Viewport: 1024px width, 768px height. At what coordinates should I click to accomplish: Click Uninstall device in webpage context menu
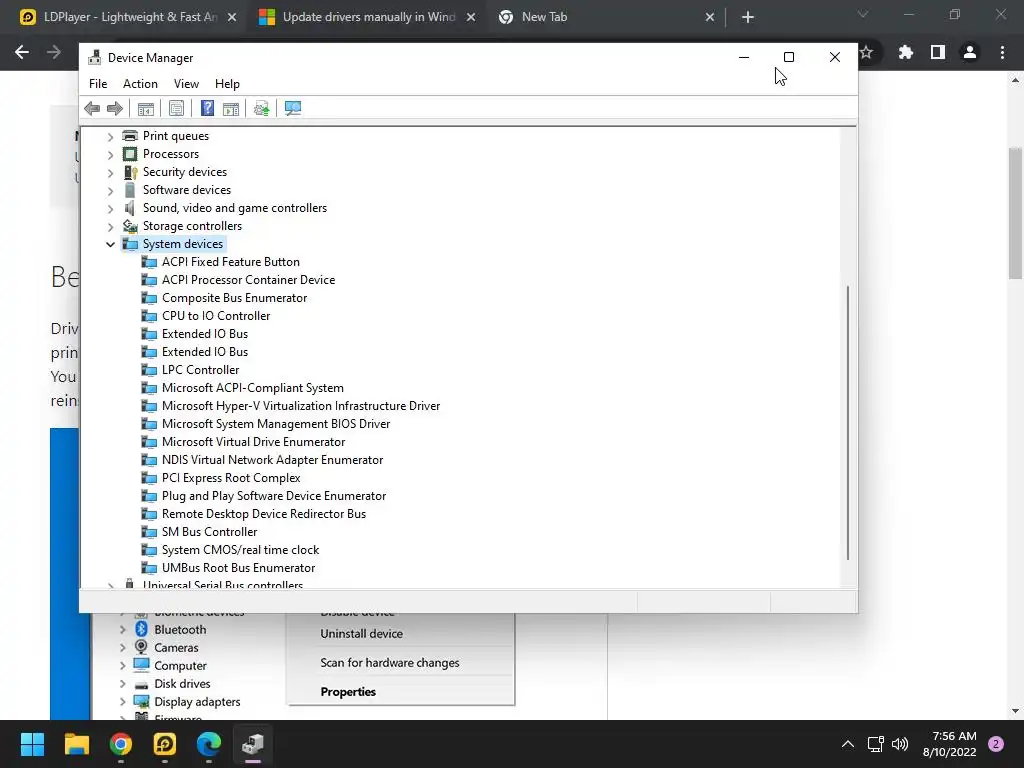pyautogui.click(x=361, y=633)
